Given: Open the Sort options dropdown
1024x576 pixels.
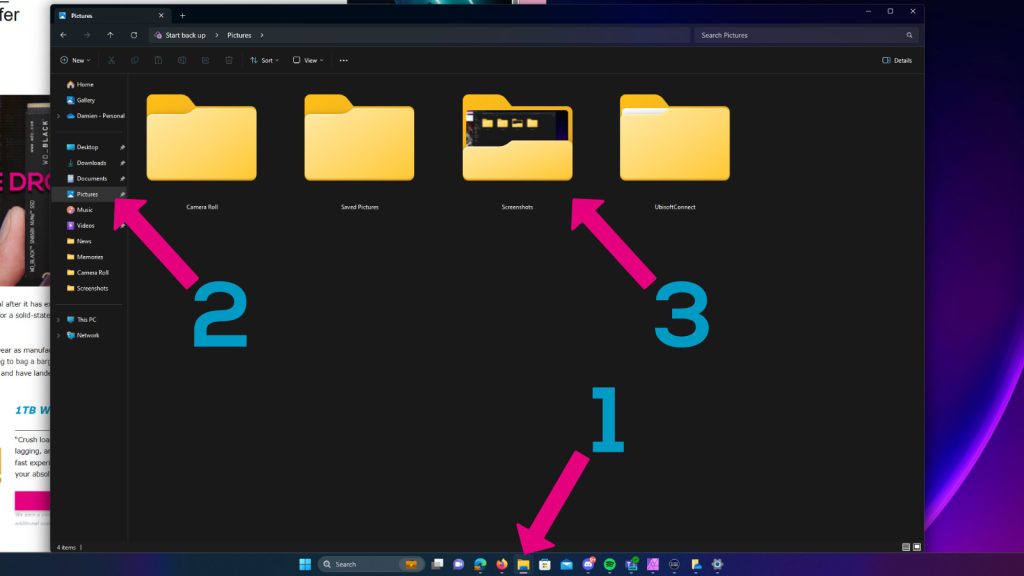Looking at the screenshot, I should [264, 60].
